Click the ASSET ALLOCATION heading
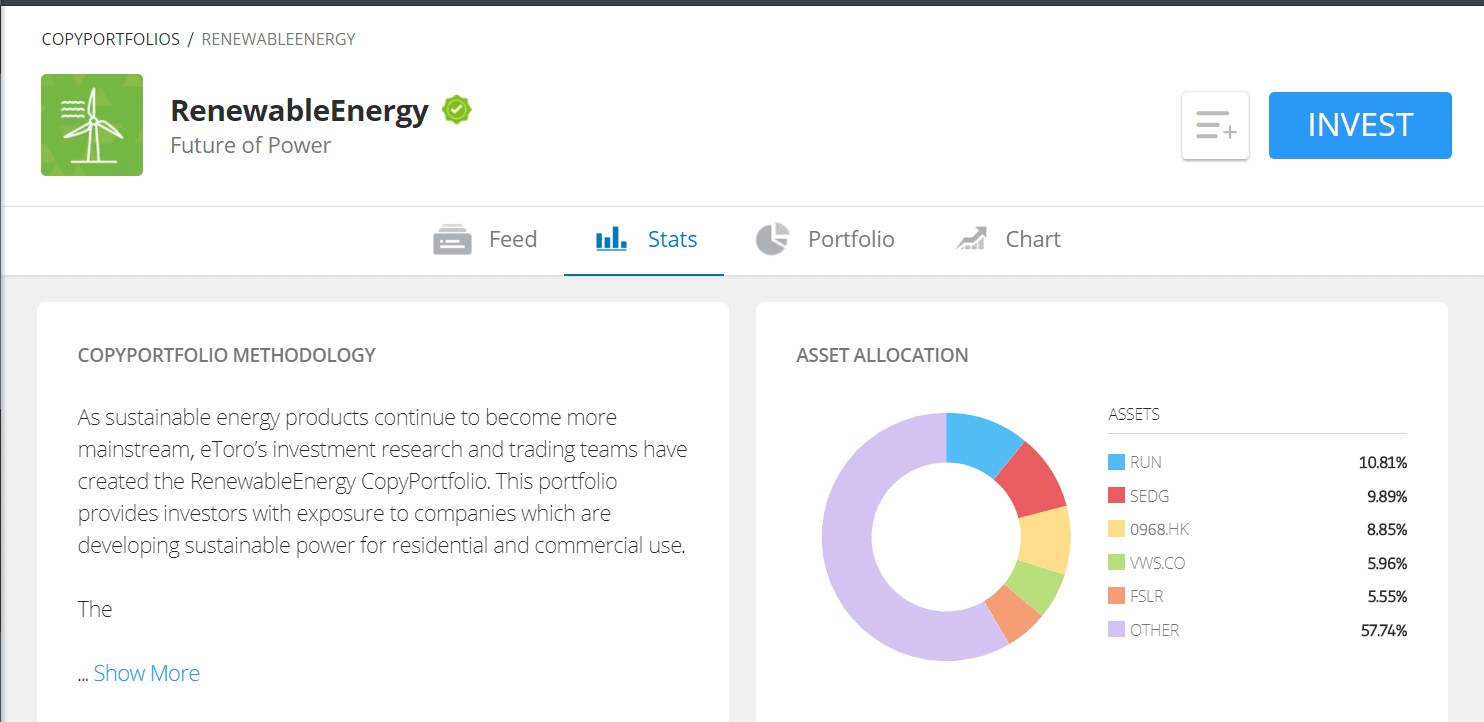Screen dimensions: 1484x722 (x=882, y=355)
